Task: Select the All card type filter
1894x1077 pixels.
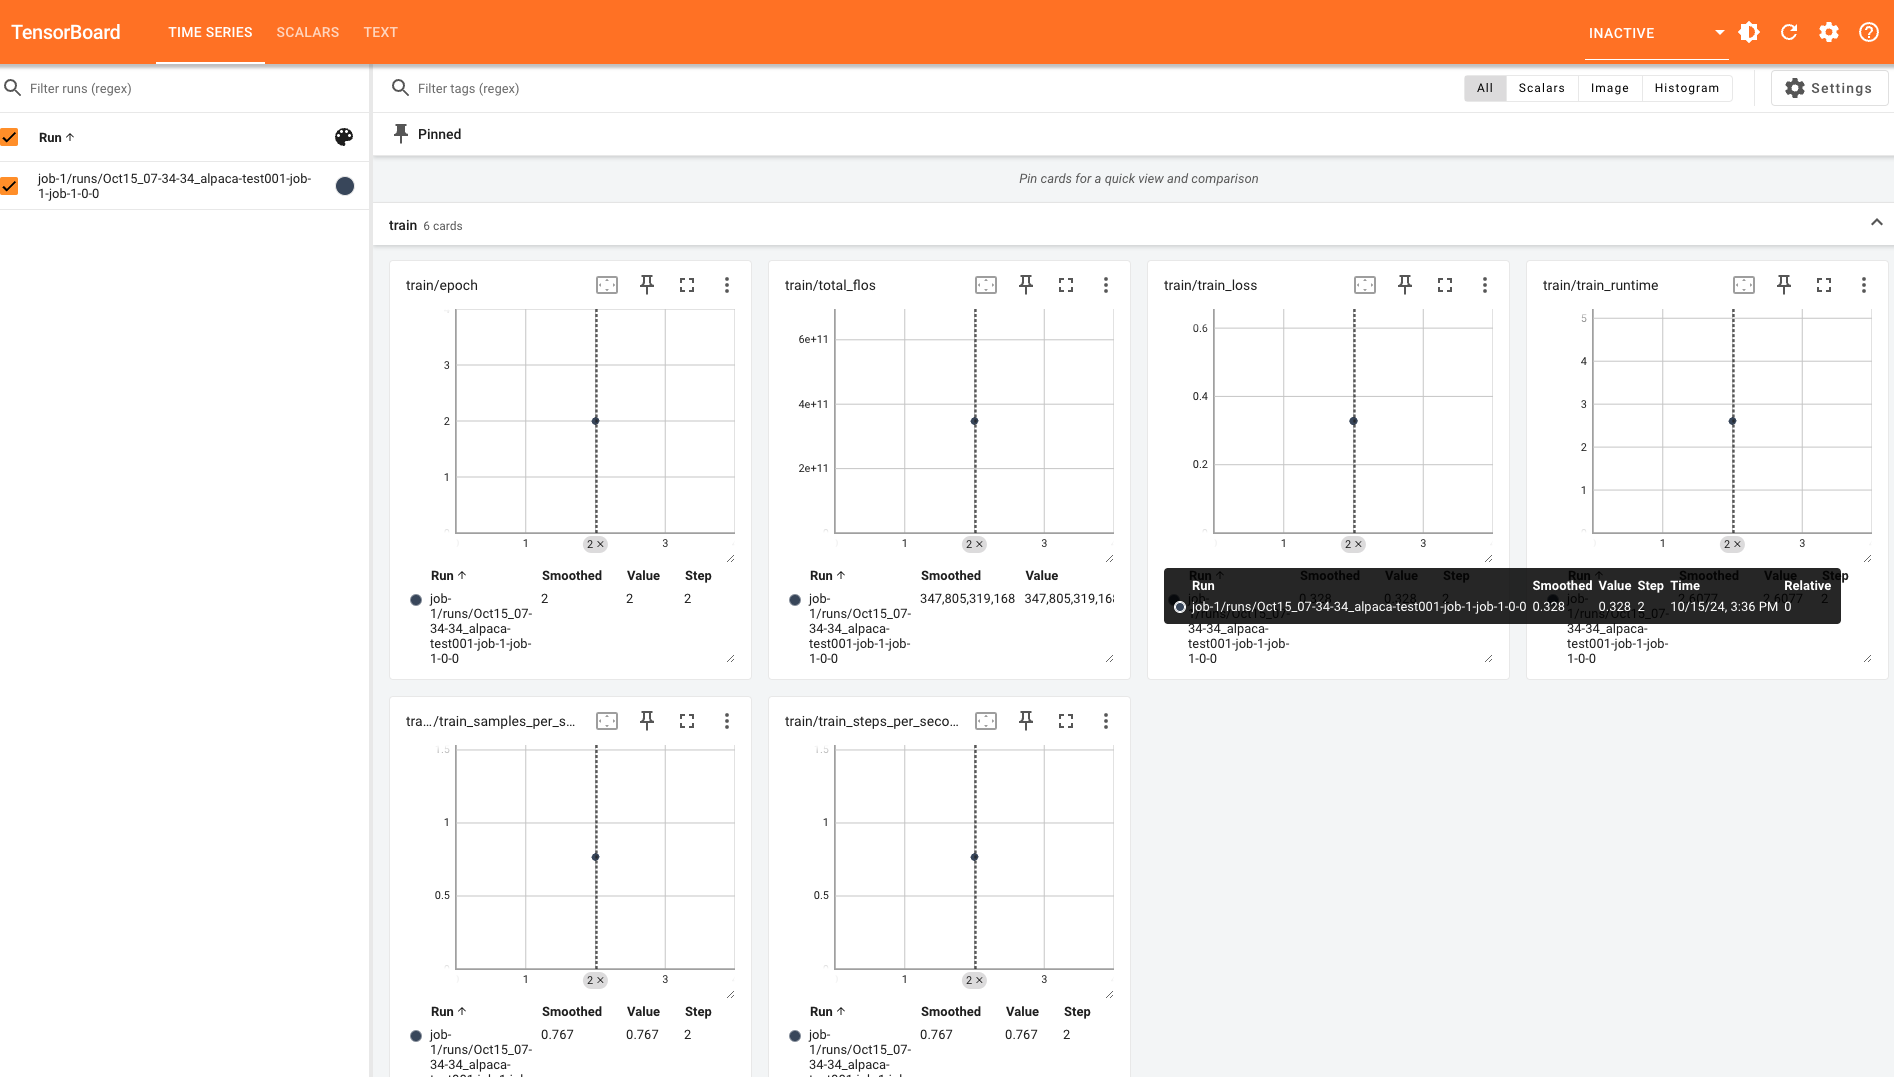Action: pyautogui.click(x=1485, y=88)
